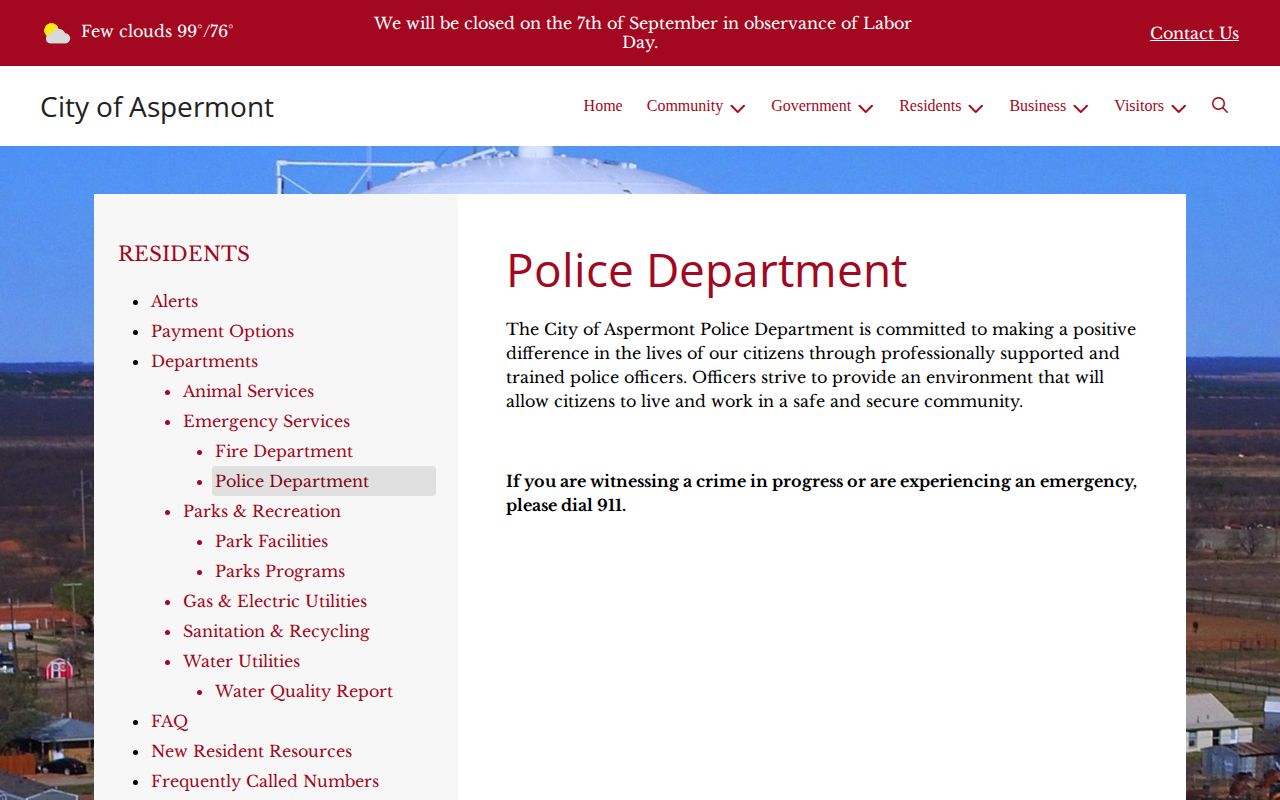
Task: Click the Labor Day closure announcement
Action: (642, 33)
